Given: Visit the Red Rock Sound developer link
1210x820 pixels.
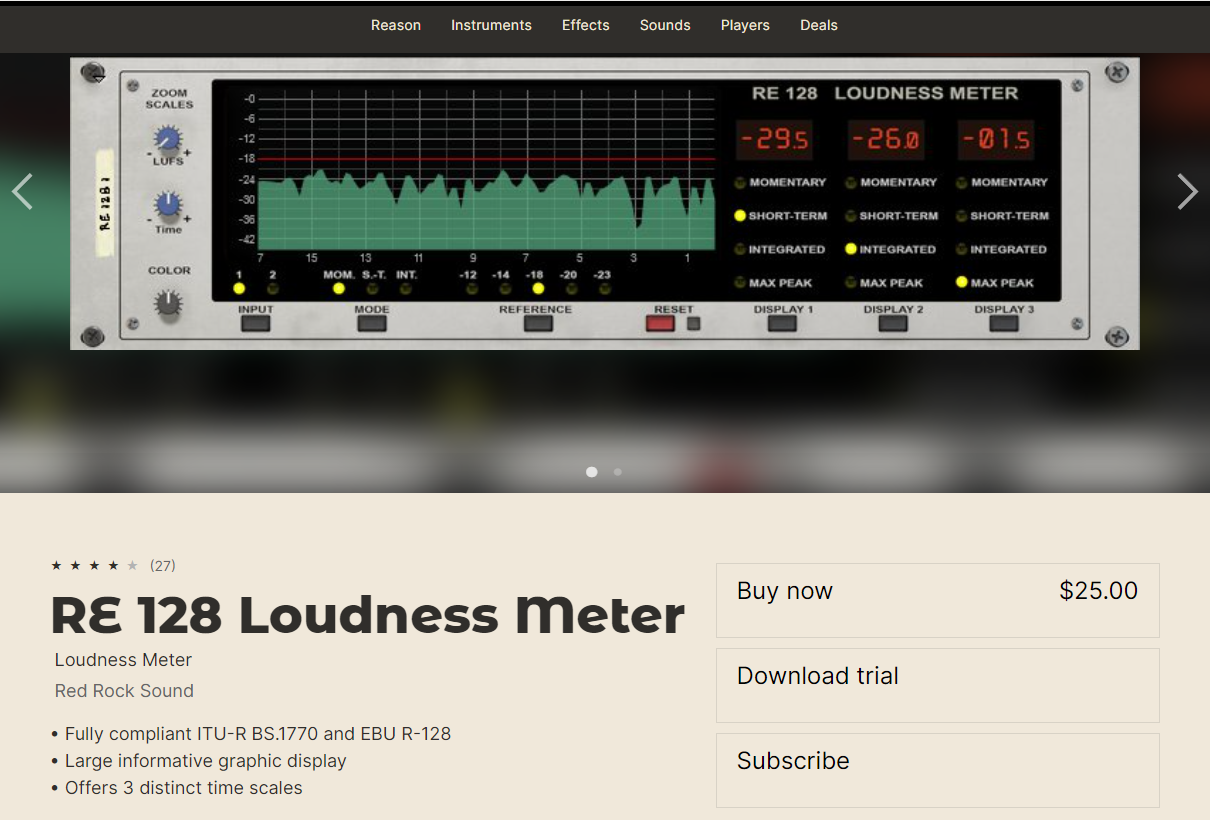Looking at the screenshot, I should coord(124,691).
